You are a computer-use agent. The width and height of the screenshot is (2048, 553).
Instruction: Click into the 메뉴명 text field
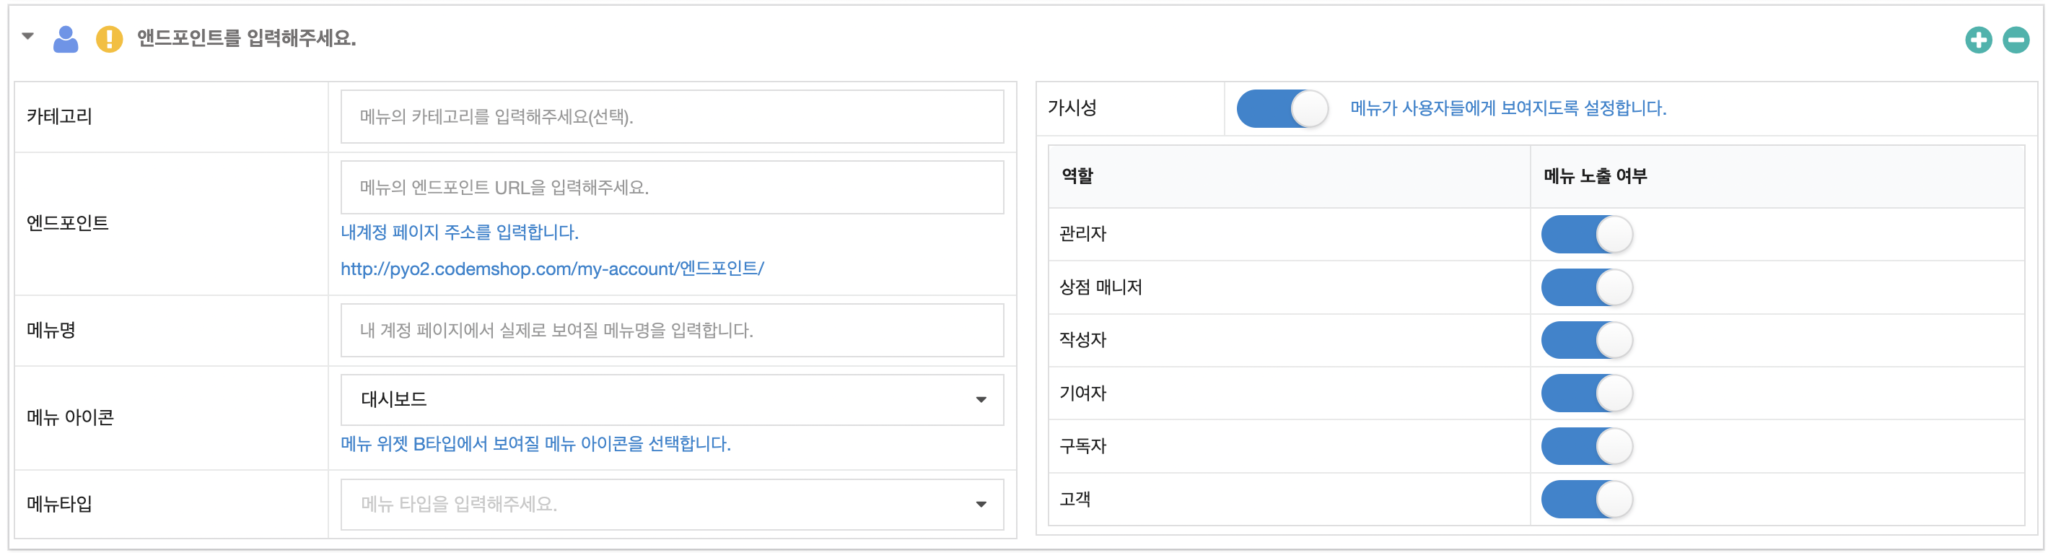[672, 331]
